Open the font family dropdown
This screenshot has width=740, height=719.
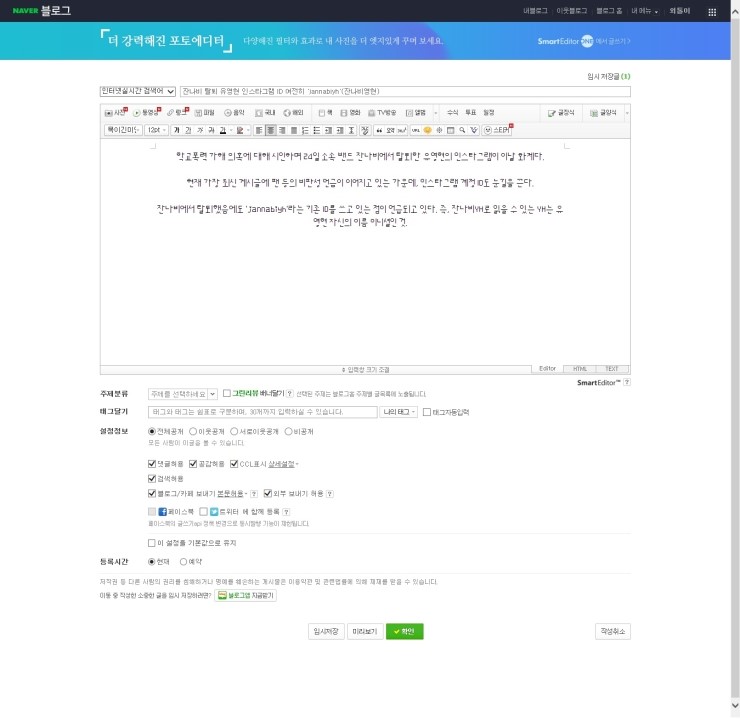pos(123,130)
